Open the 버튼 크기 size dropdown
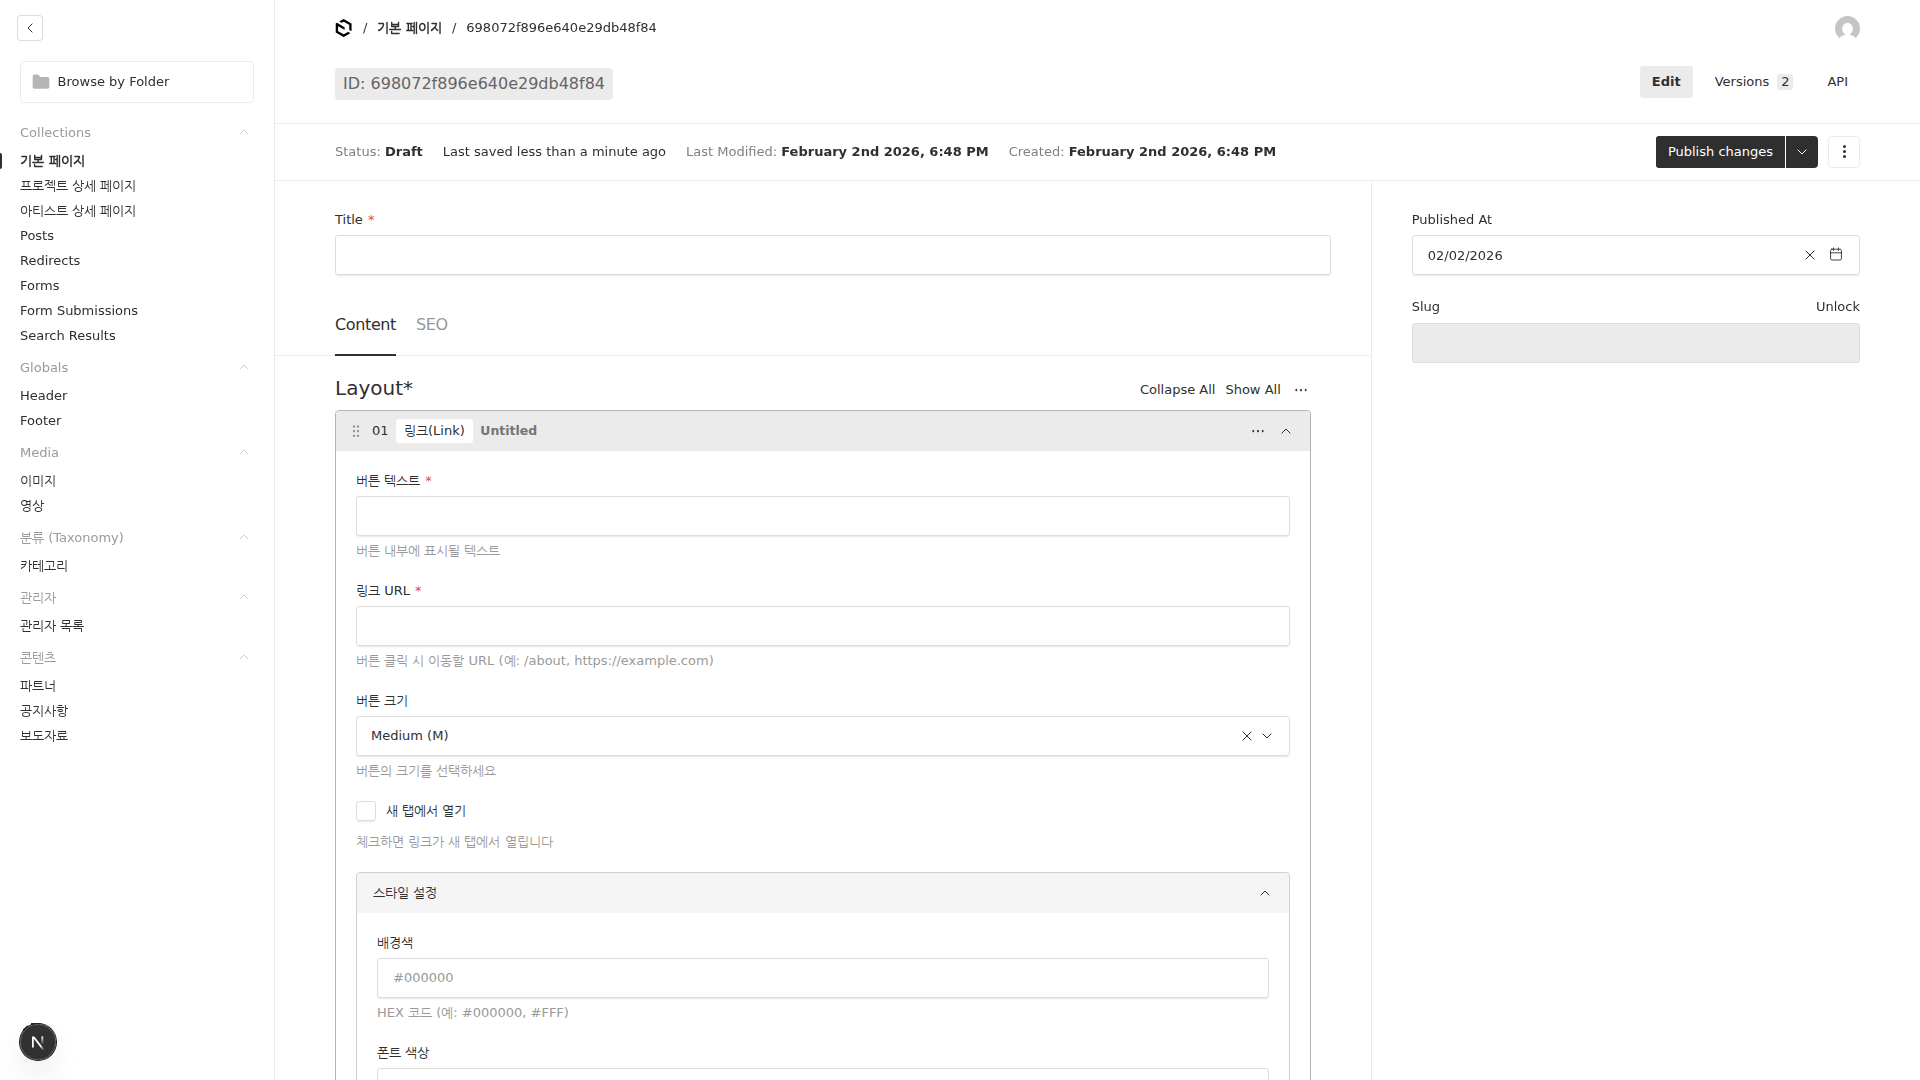This screenshot has height=1080, width=1920. point(1267,736)
